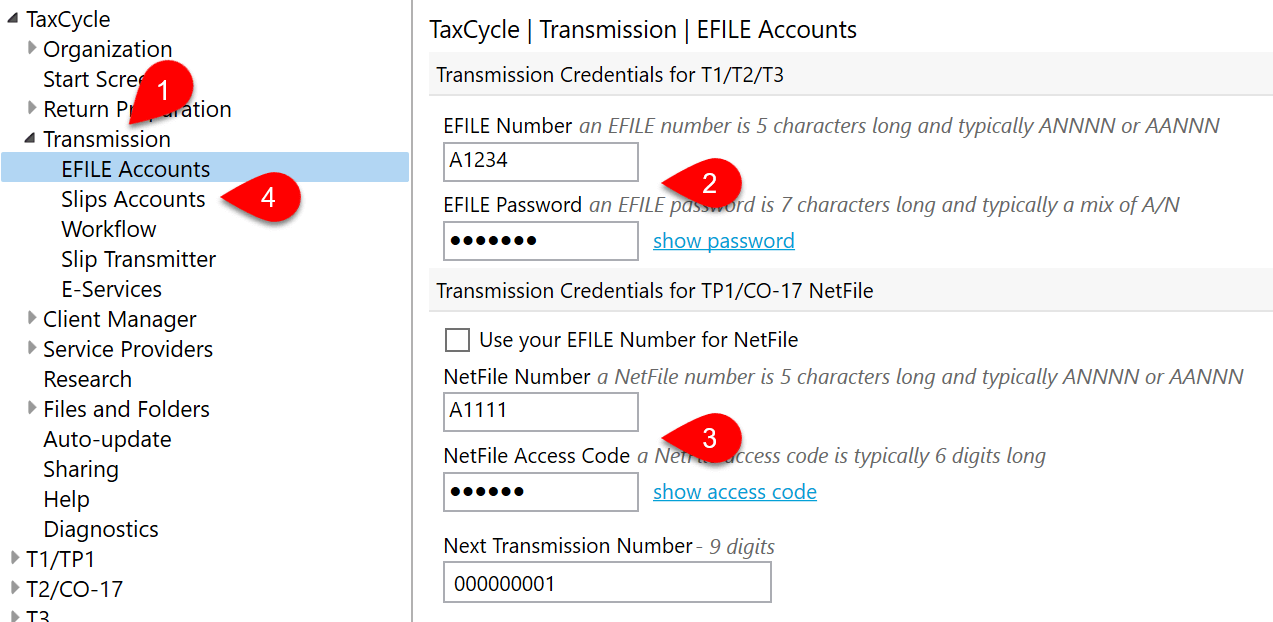
Task: Expand the Files and Folders arrow
Action: [x=32, y=408]
